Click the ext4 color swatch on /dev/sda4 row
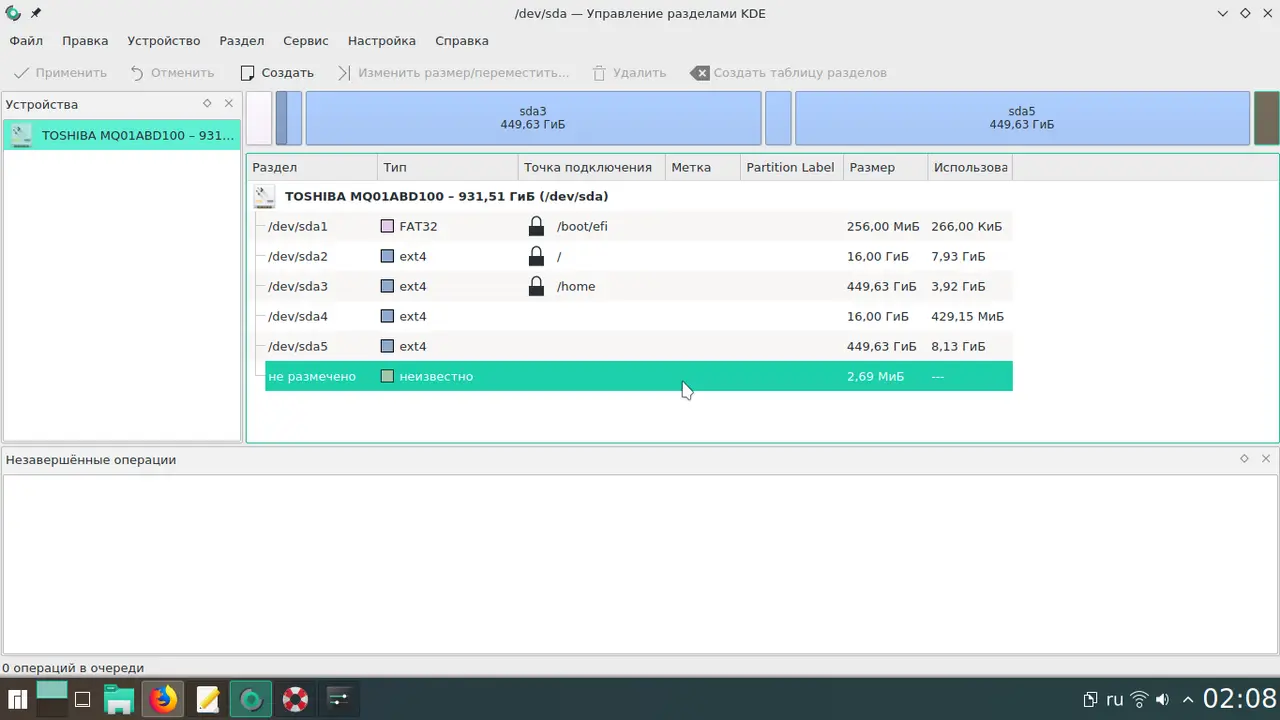This screenshot has width=1280, height=720. pyautogui.click(x=387, y=316)
